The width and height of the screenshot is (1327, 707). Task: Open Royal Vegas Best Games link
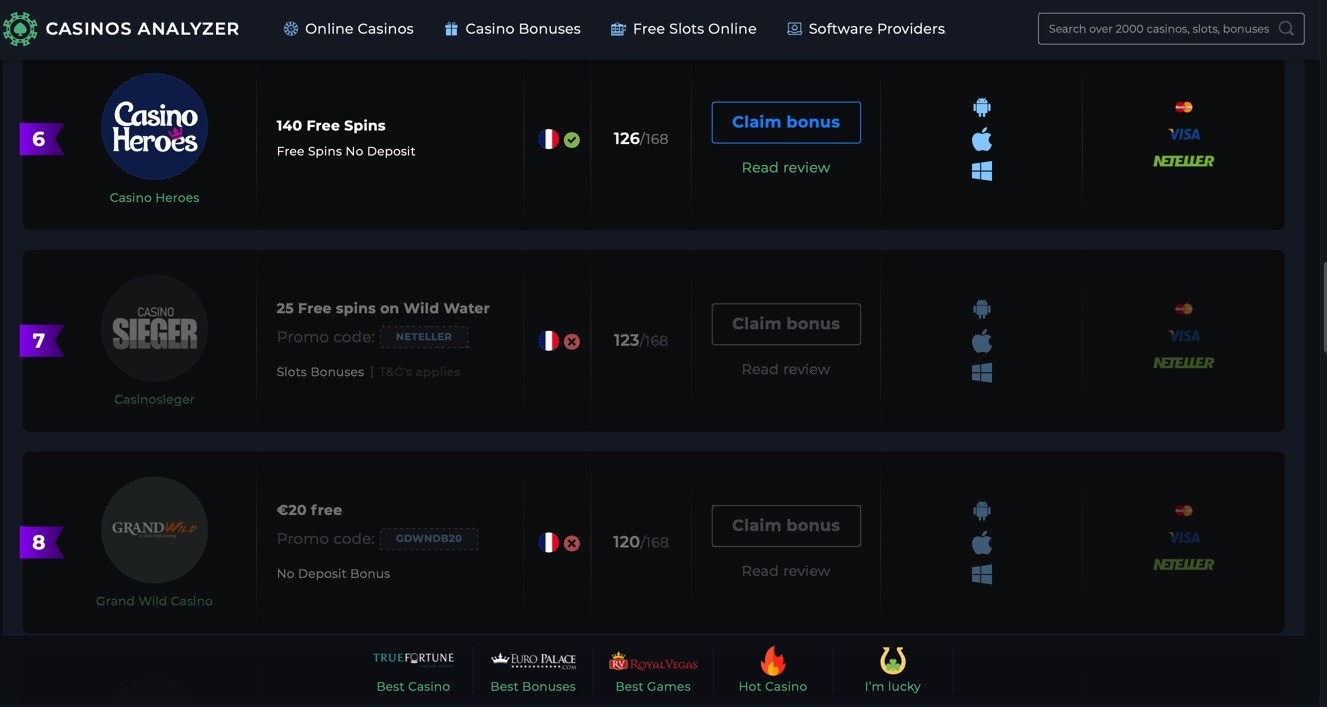(x=653, y=671)
